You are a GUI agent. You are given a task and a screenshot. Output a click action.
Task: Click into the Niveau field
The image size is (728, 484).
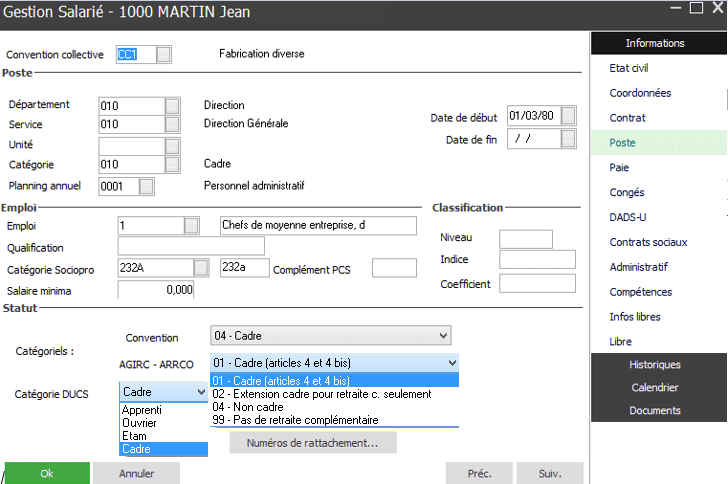(526, 239)
